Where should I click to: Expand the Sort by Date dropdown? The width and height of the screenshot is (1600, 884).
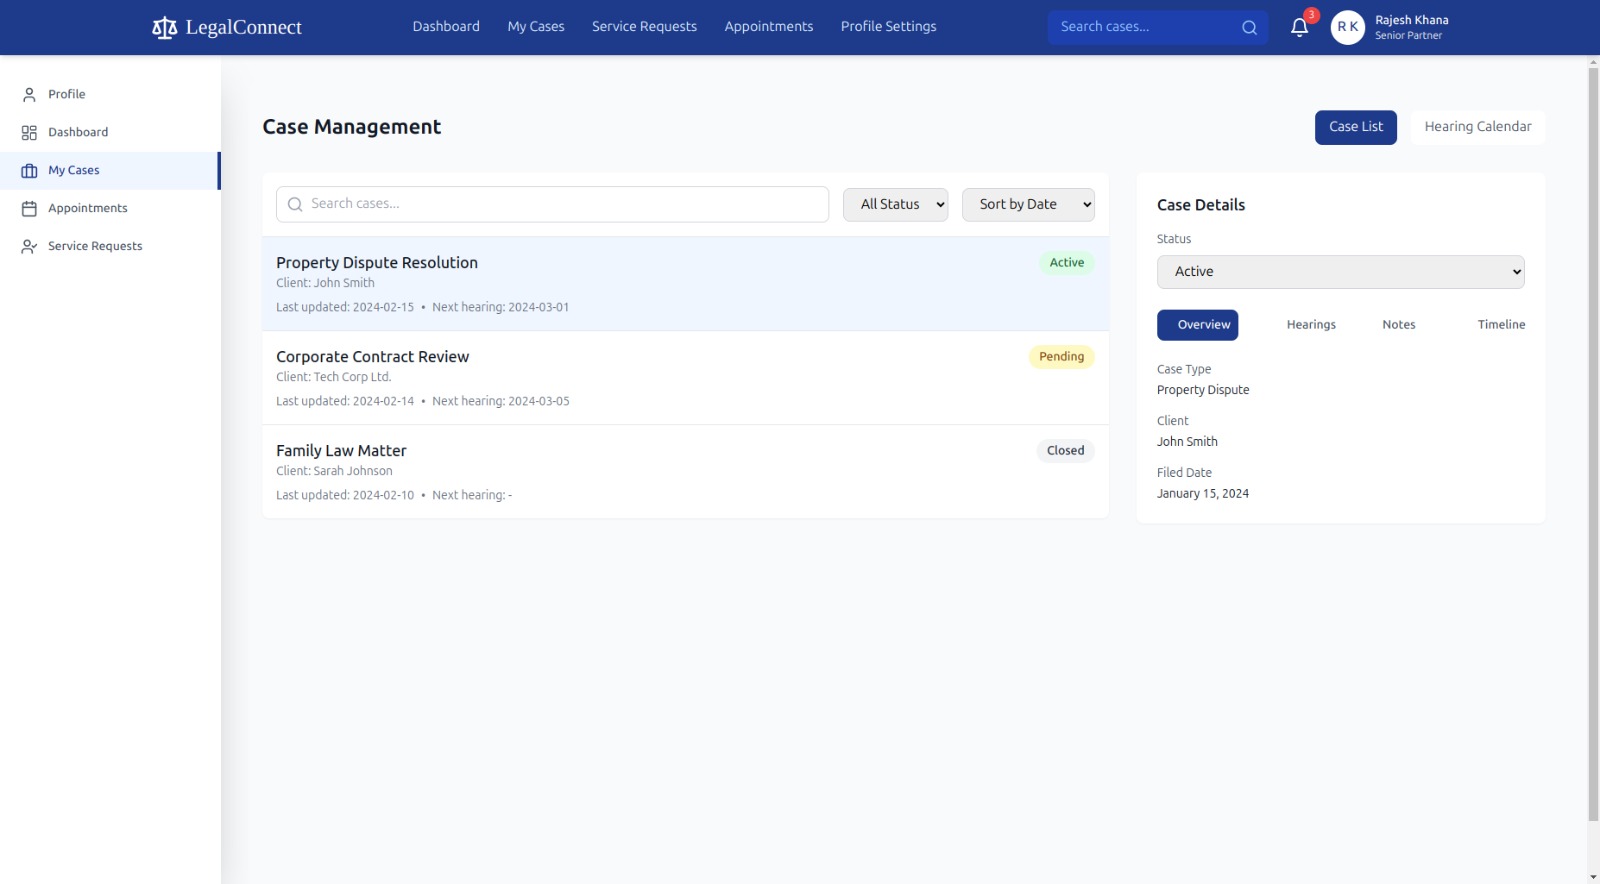[1028, 204]
